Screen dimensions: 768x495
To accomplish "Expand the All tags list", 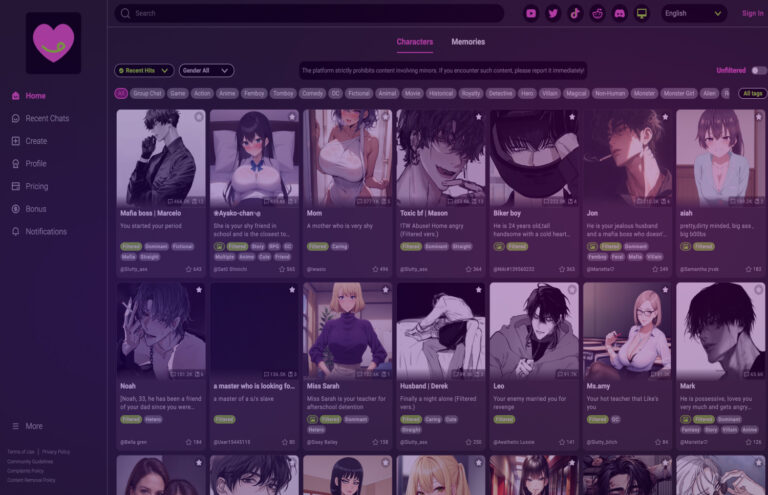I will [x=752, y=93].
